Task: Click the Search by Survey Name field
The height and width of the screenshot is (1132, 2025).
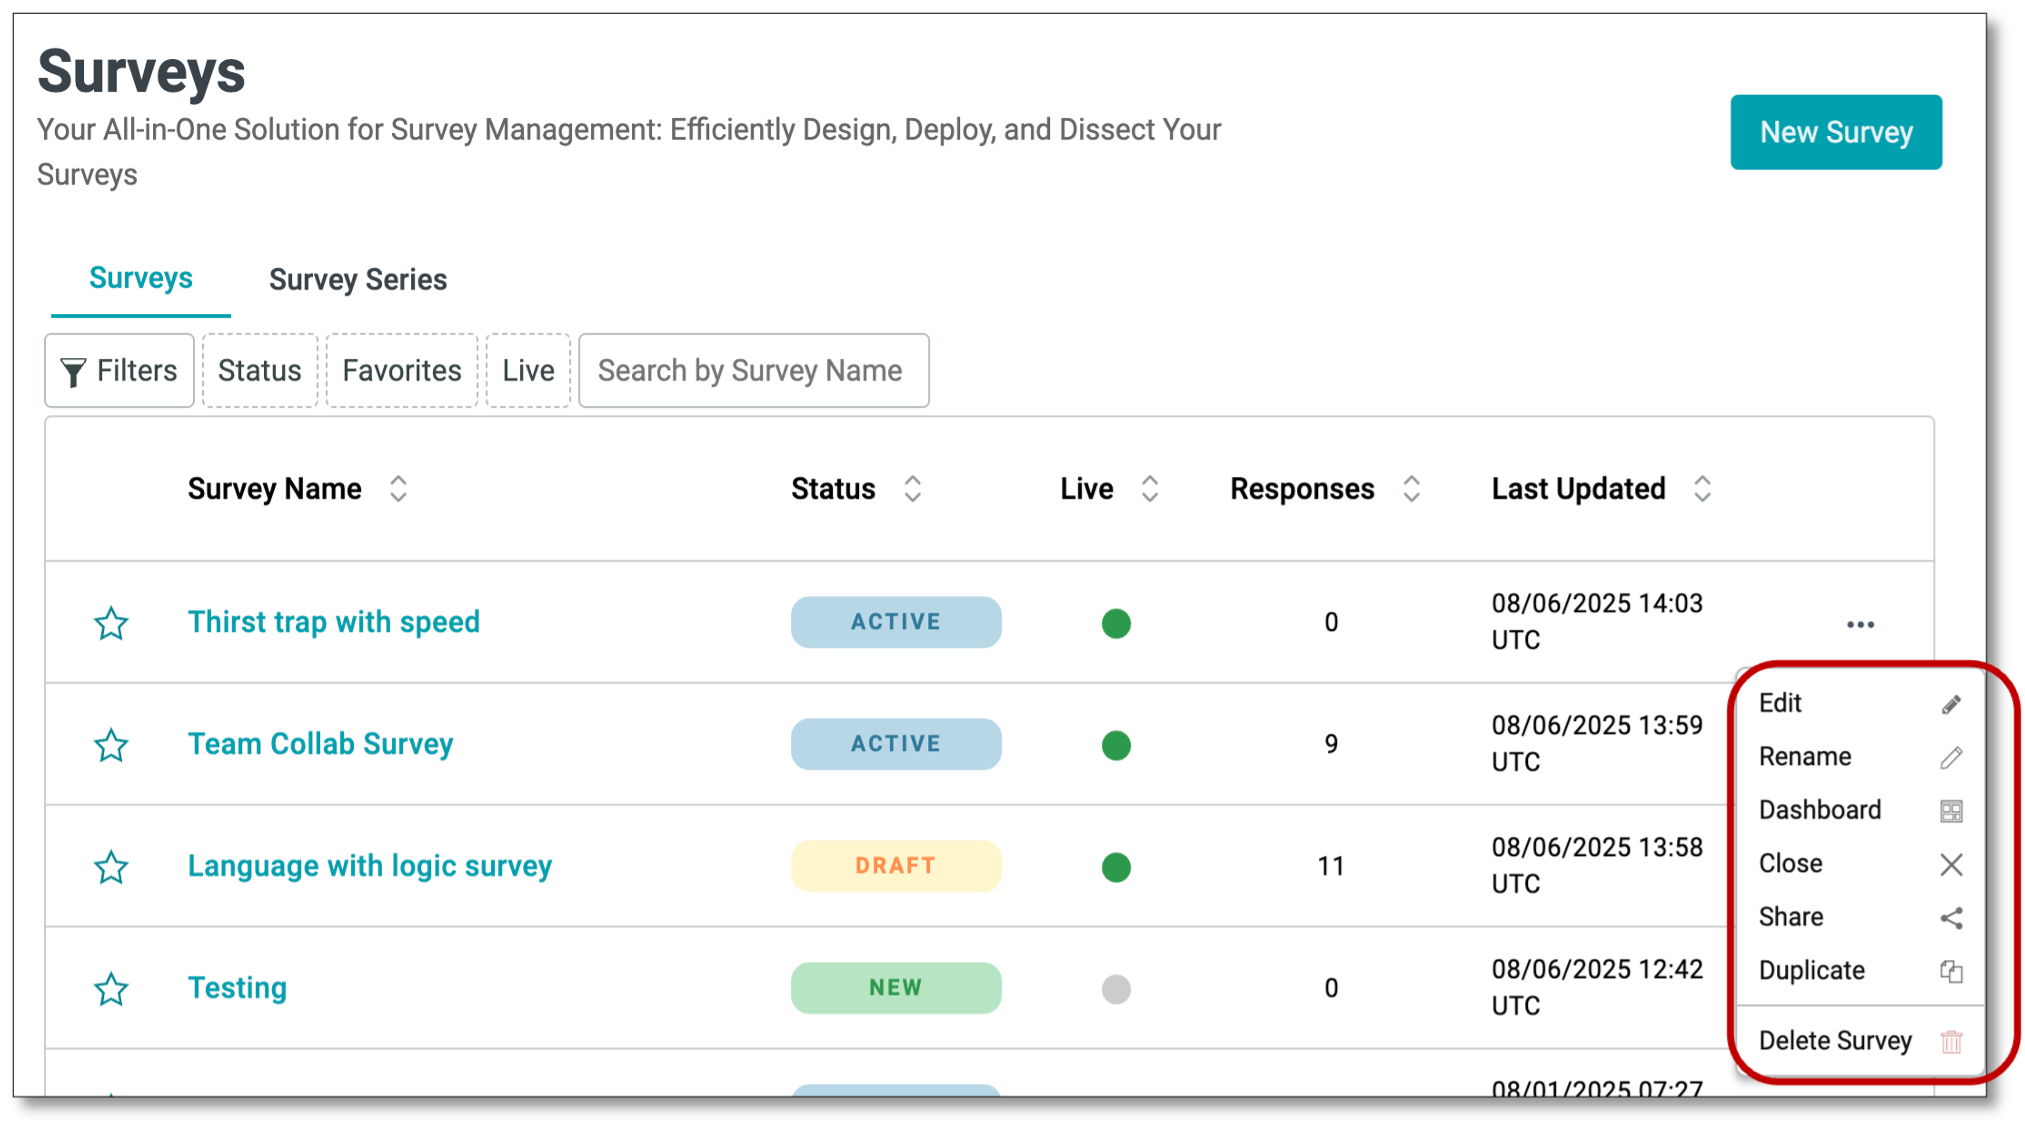Action: [x=754, y=370]
